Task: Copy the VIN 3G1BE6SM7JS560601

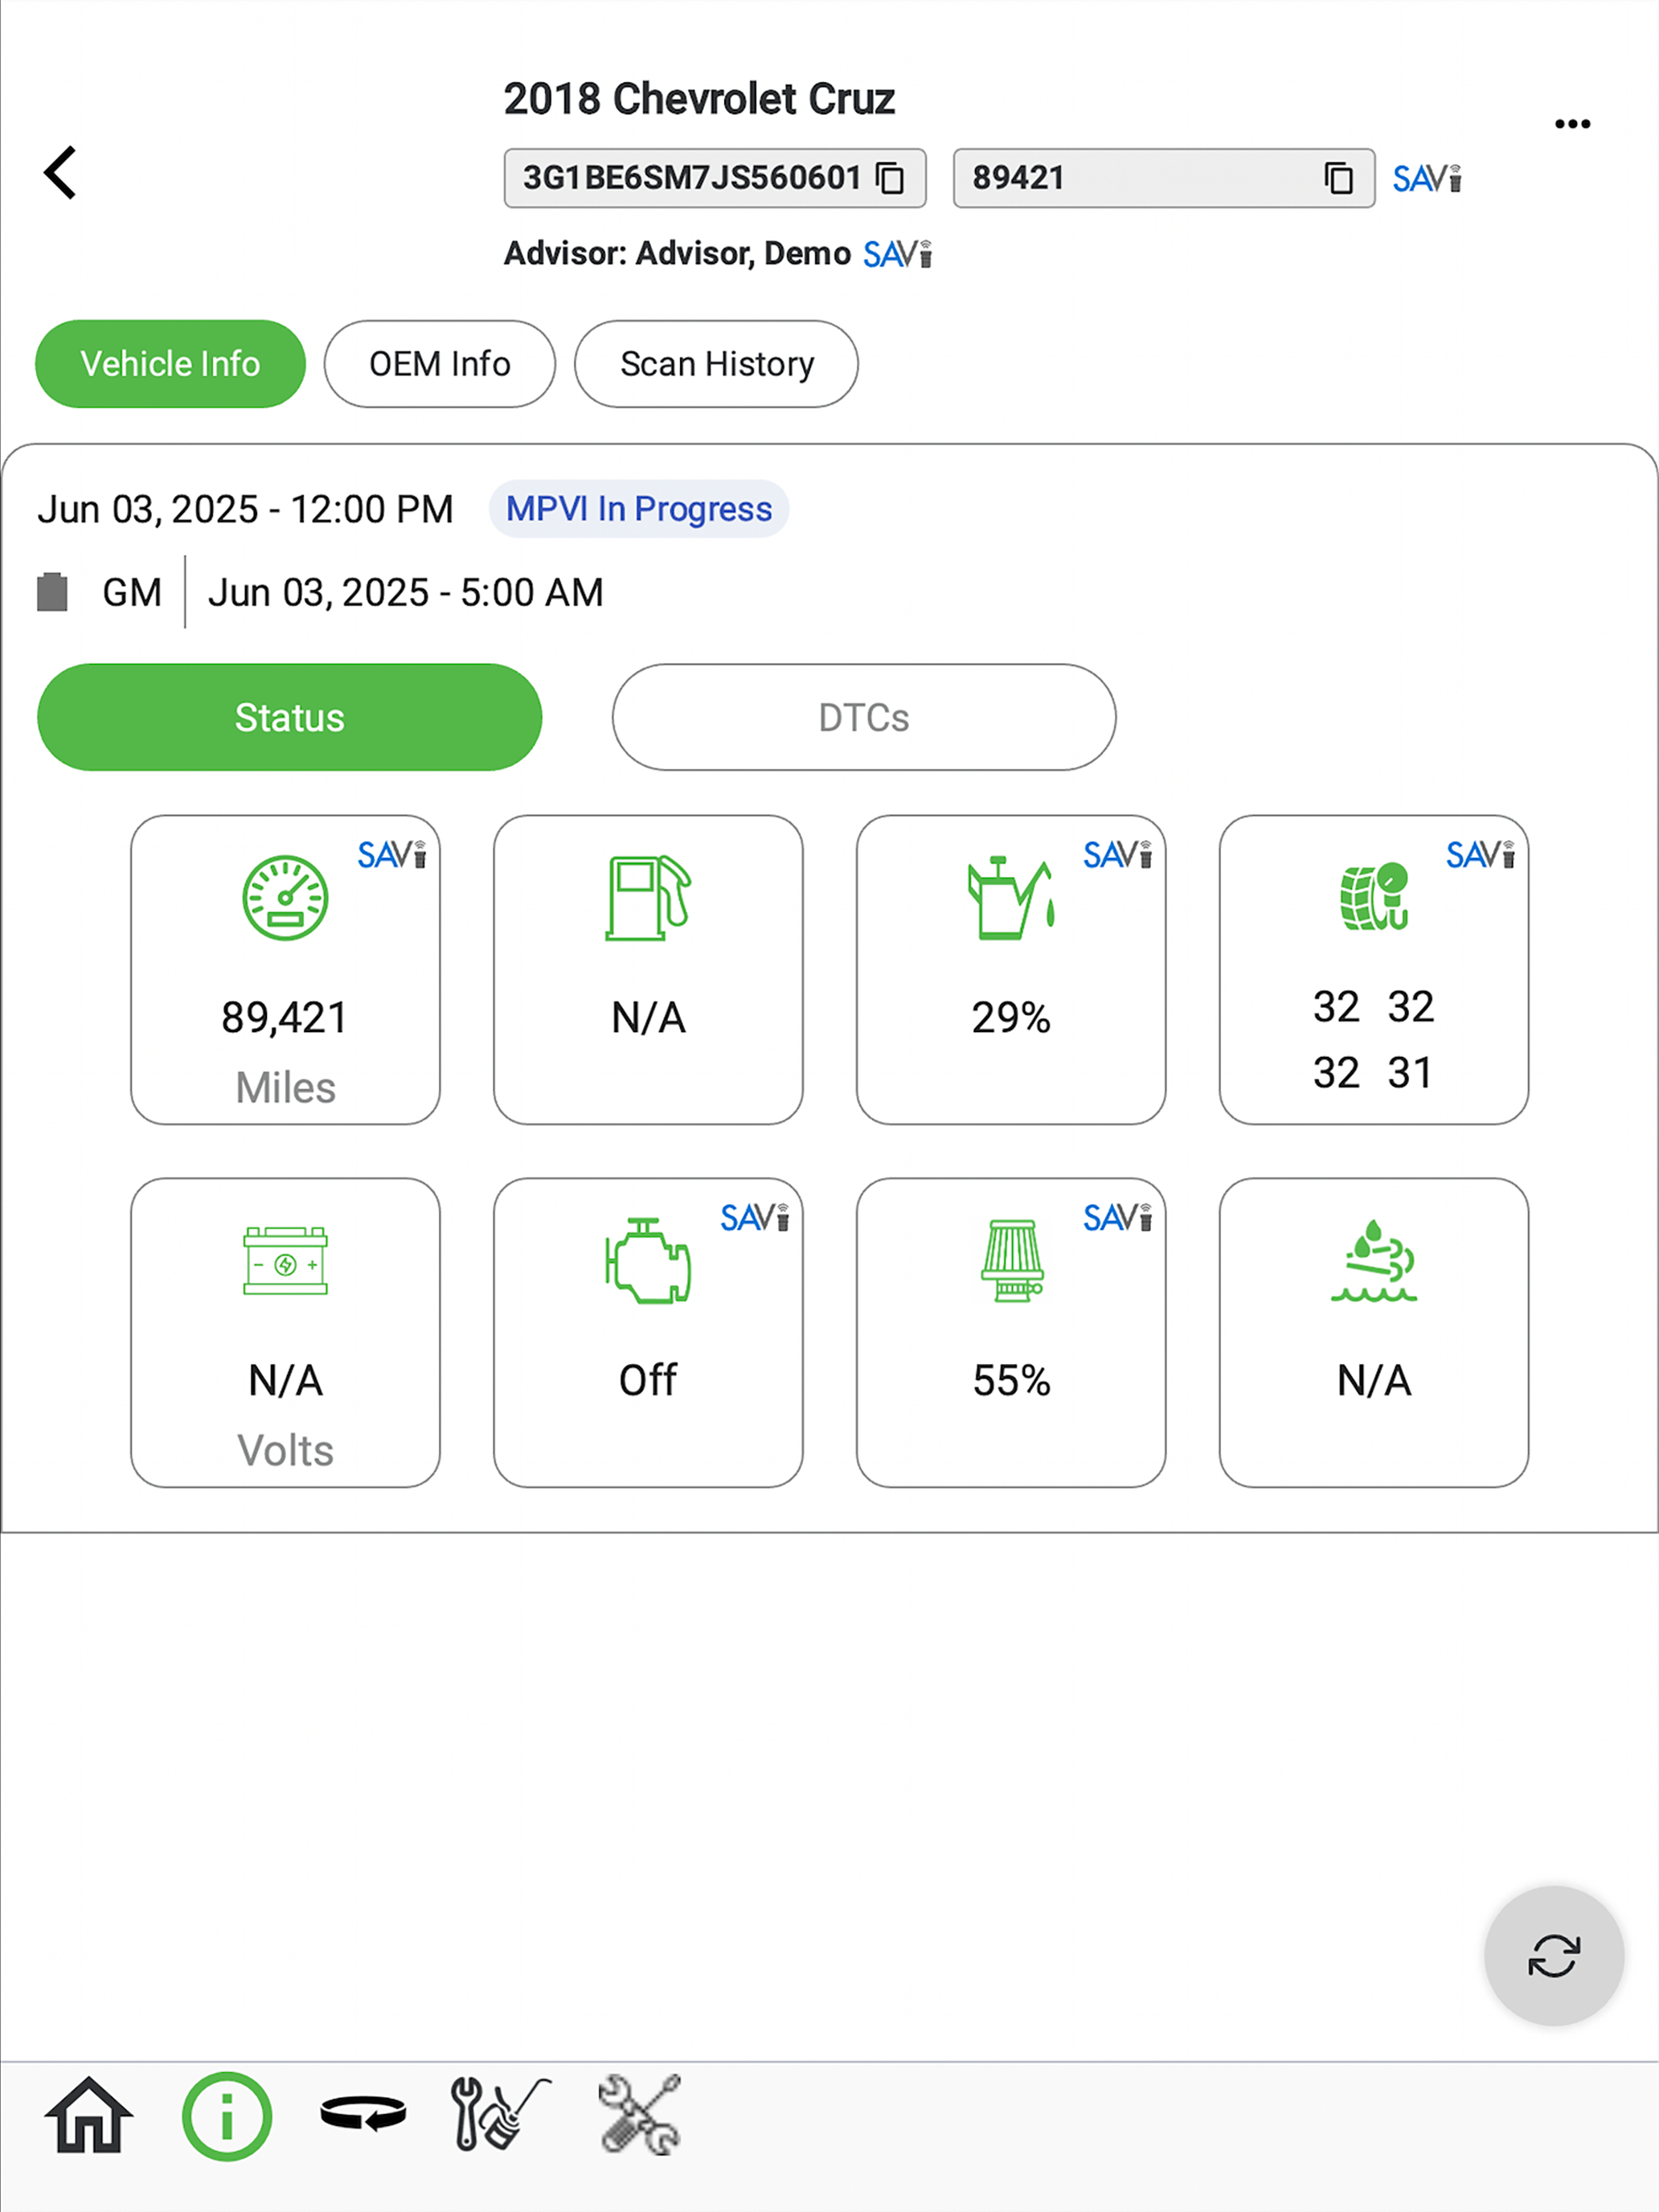Action: click(890, 178)
